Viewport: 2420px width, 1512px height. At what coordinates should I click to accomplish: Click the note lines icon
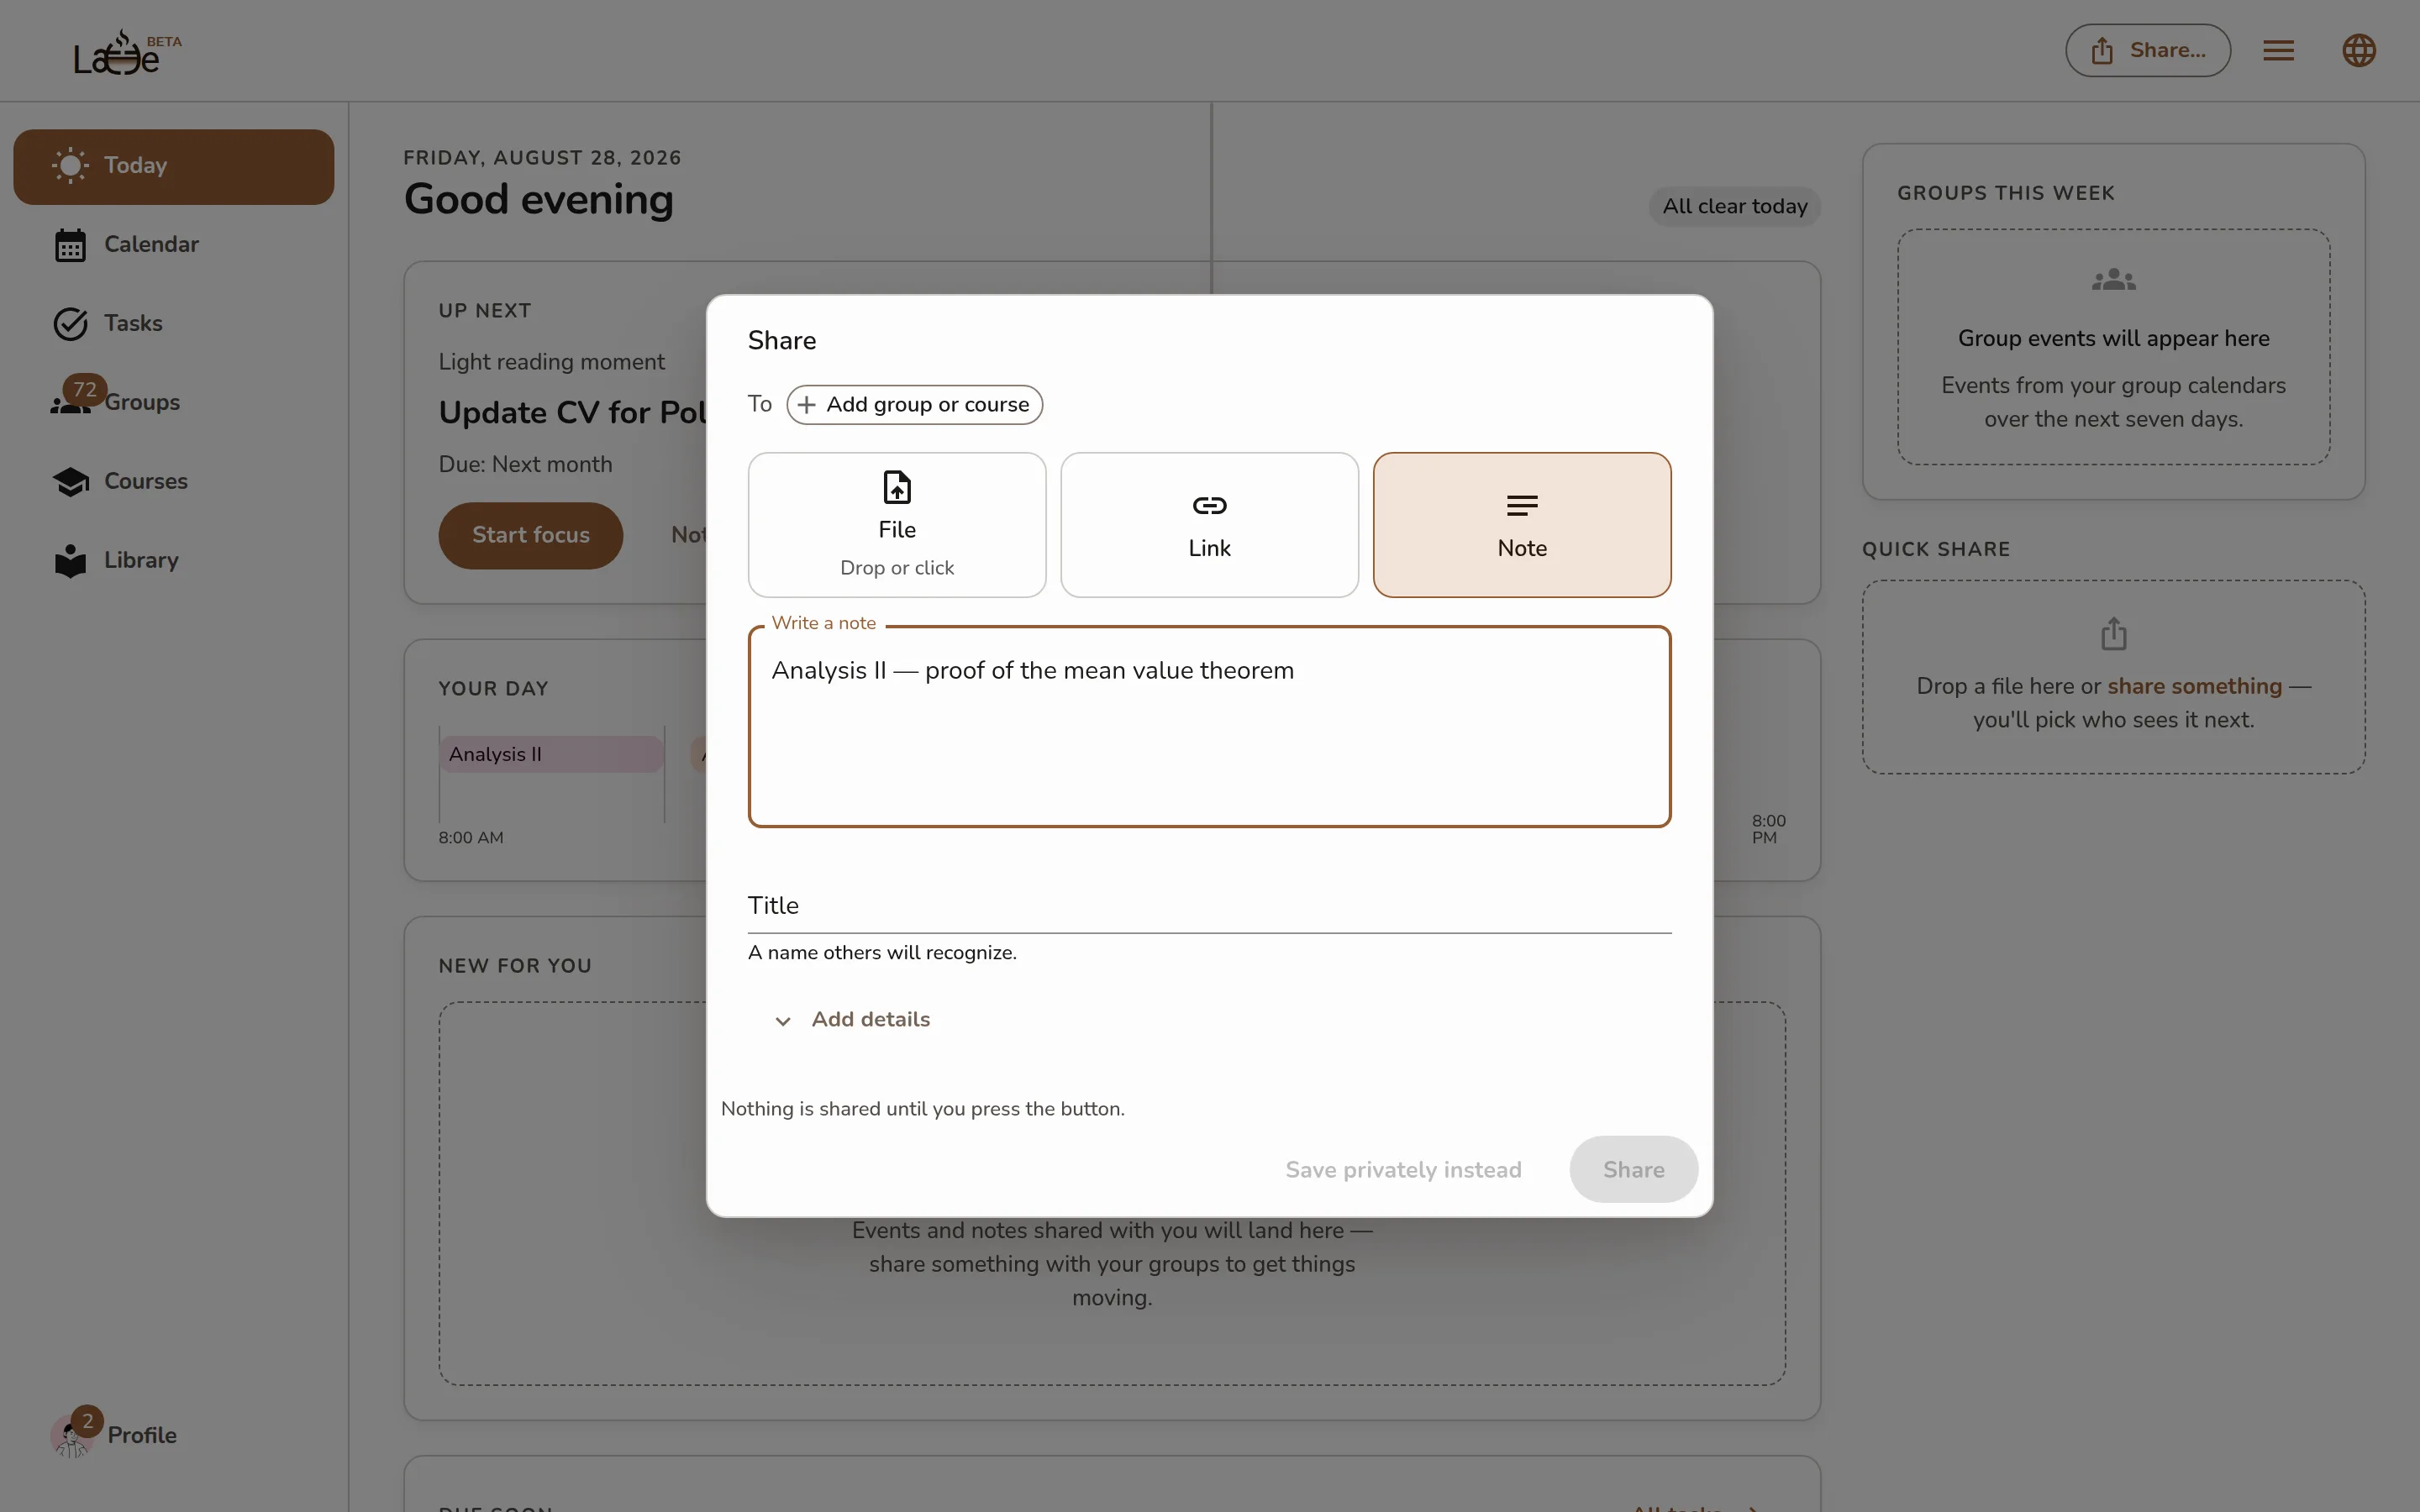coord(1521,506)
